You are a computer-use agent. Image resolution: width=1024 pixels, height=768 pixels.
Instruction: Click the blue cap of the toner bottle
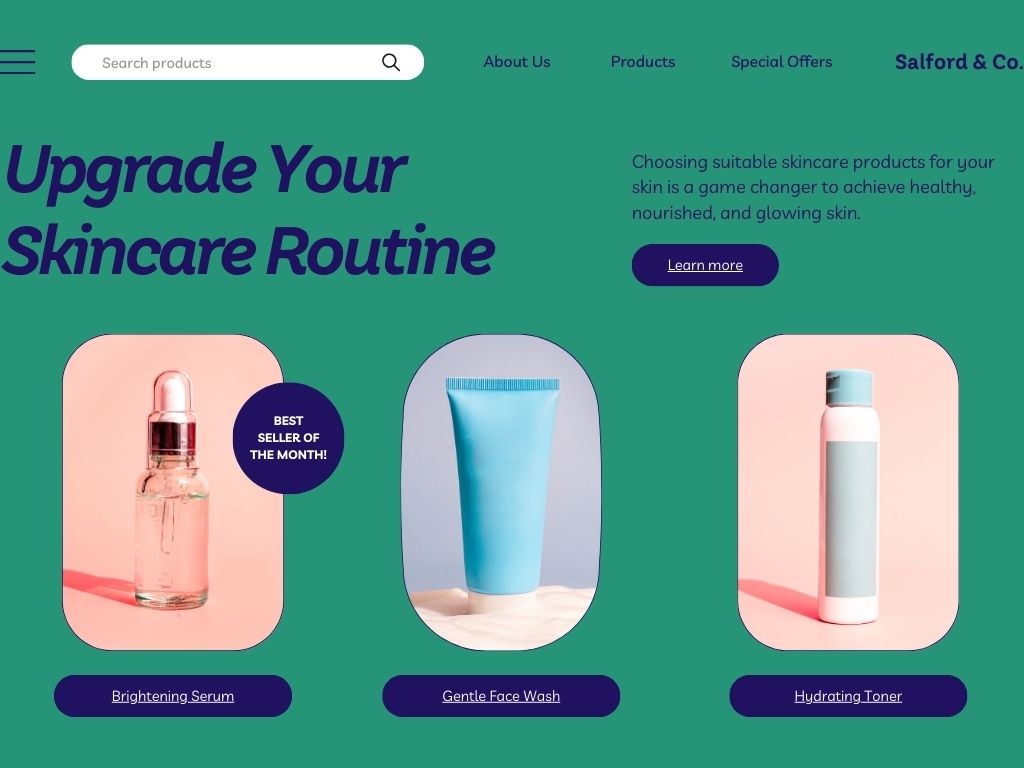849,387
